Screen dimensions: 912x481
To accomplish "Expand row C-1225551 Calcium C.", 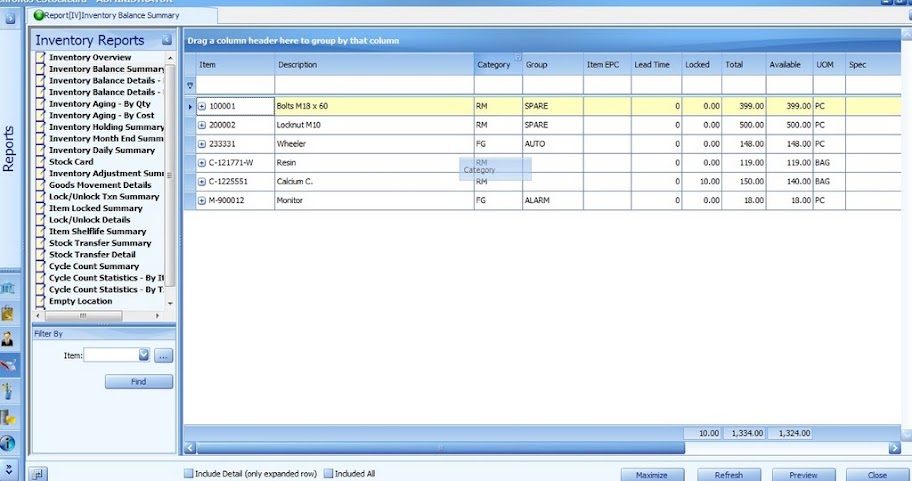I will [202, 181].
